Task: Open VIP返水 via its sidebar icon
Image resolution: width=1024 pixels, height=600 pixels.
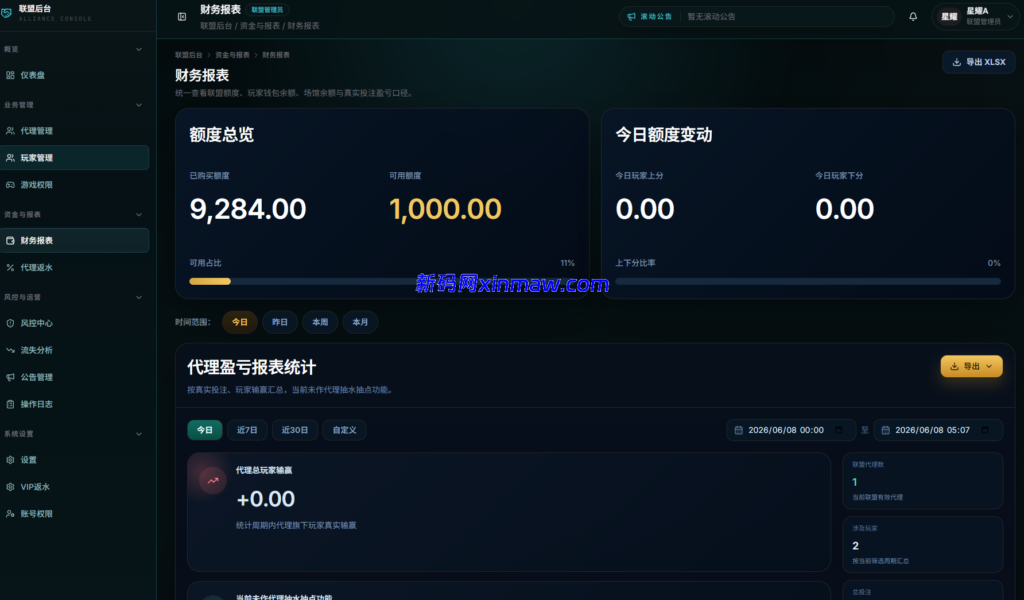Action: point(10,486)
